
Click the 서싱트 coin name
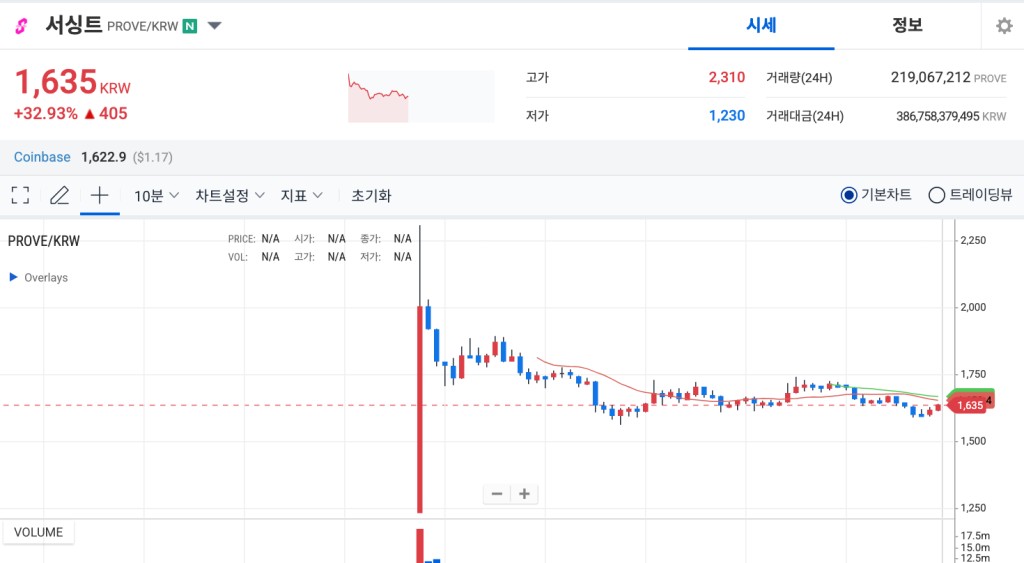74,25
